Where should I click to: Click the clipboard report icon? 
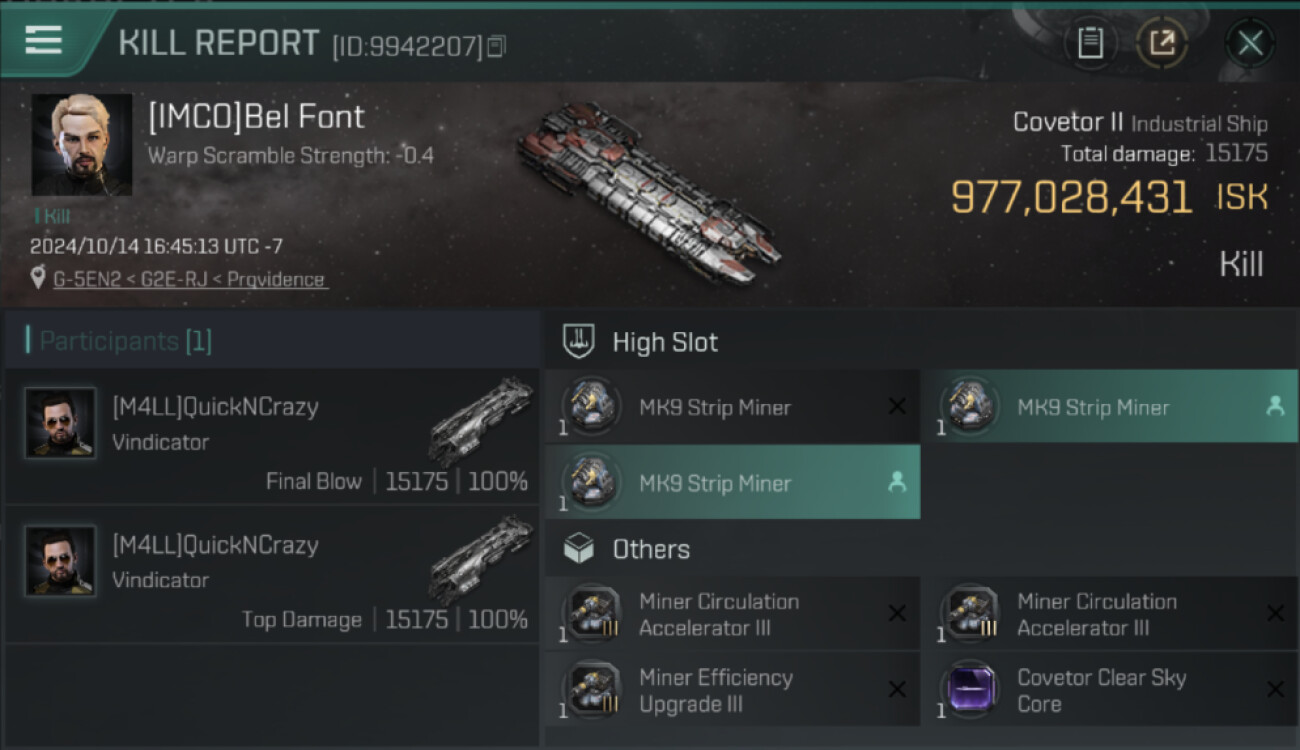(x=1090, y=43)
